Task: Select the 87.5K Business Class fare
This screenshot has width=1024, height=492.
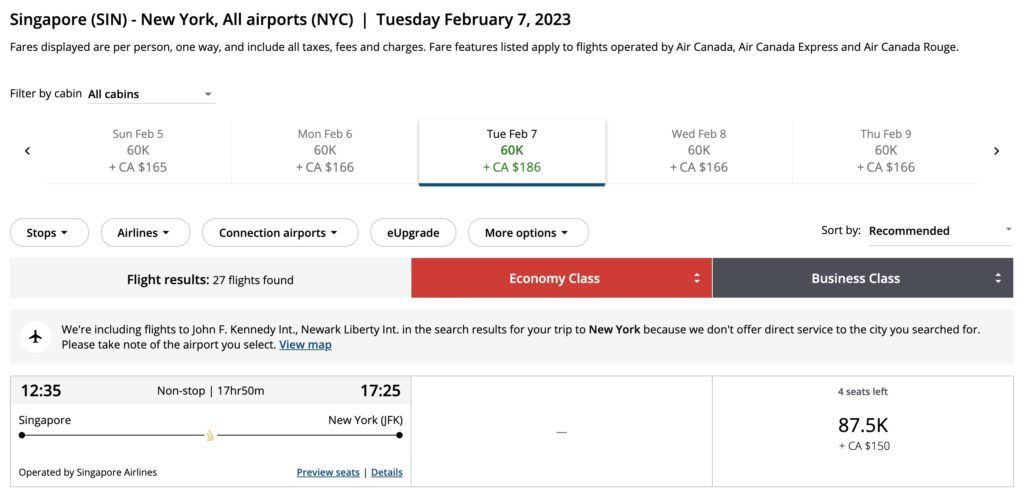Action: pyautogui.click(x=863, y=431)
